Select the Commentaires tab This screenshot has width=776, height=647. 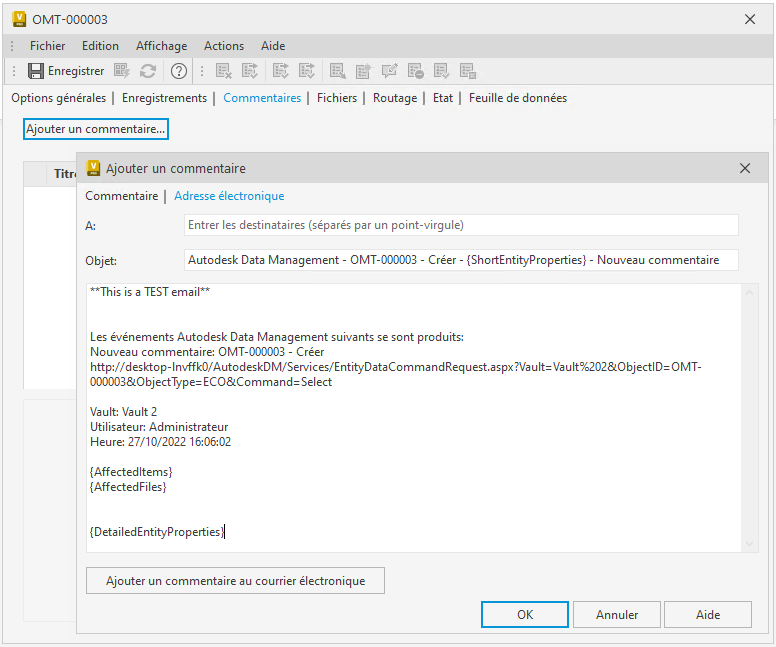(x=262, y=98)
